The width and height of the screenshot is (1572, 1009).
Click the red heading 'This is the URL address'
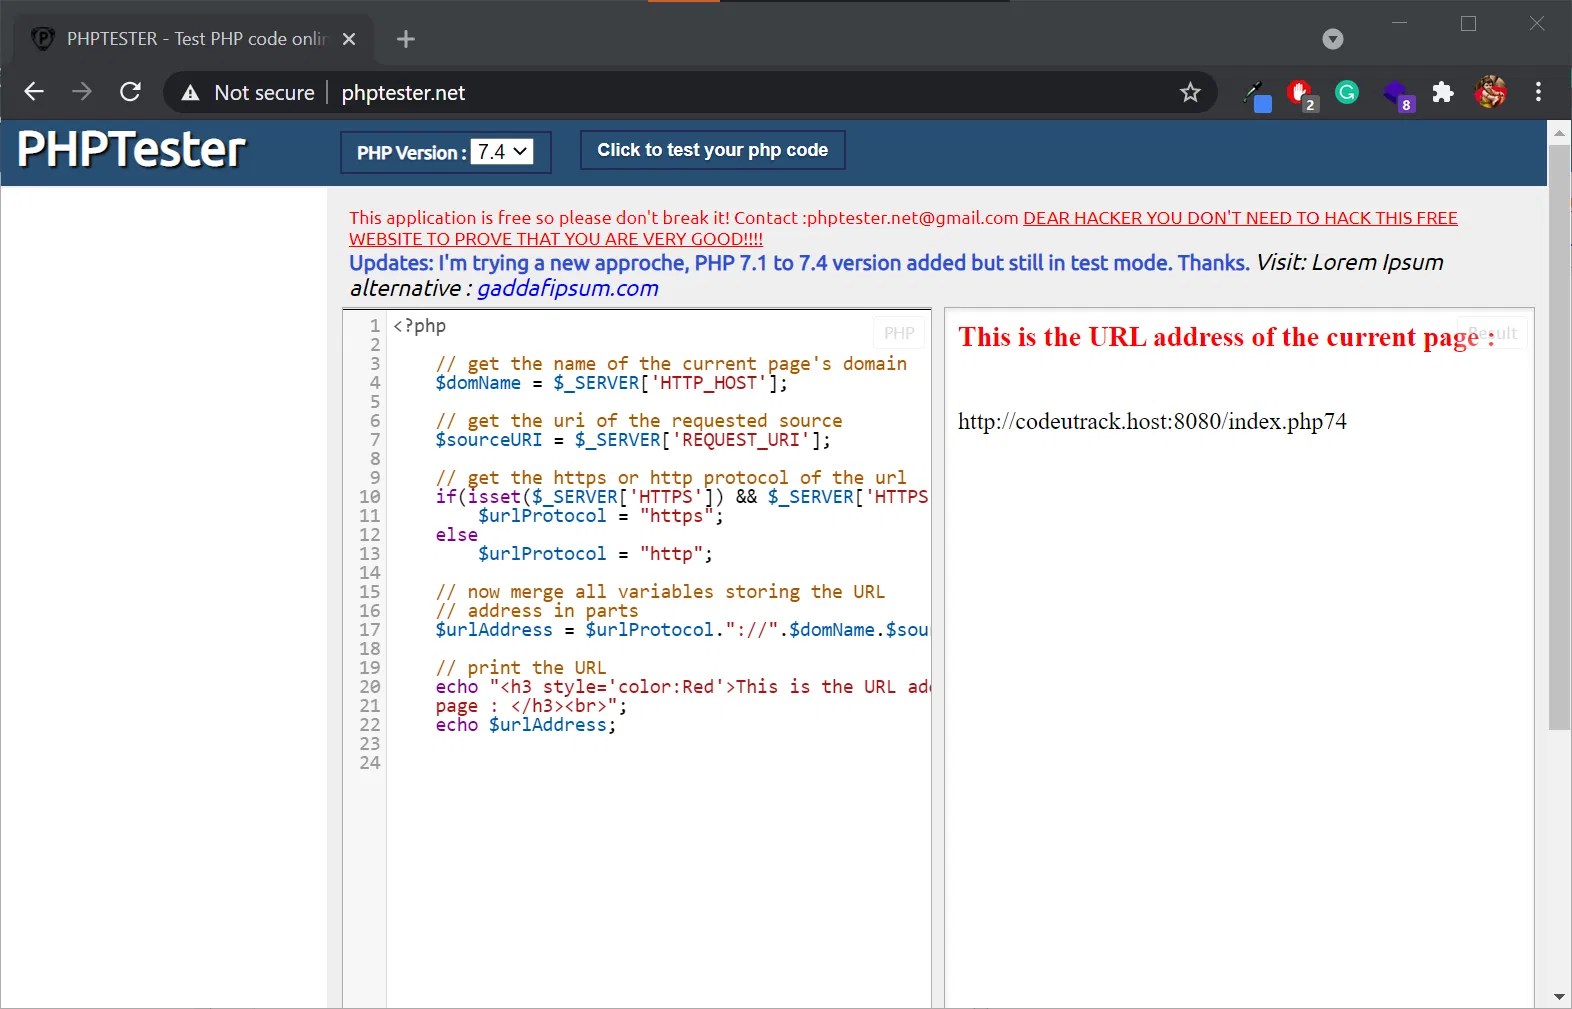(1227, 337)
